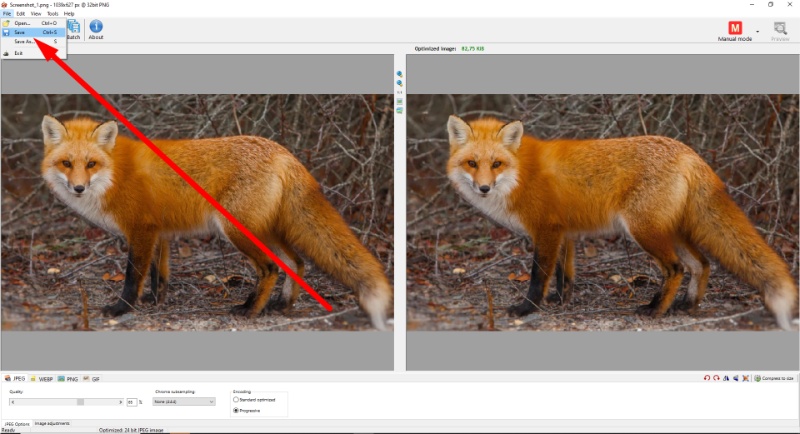Click the Batch toolbar icon
This screenshot has width=800, height=434.
click(x=74, y=30)
